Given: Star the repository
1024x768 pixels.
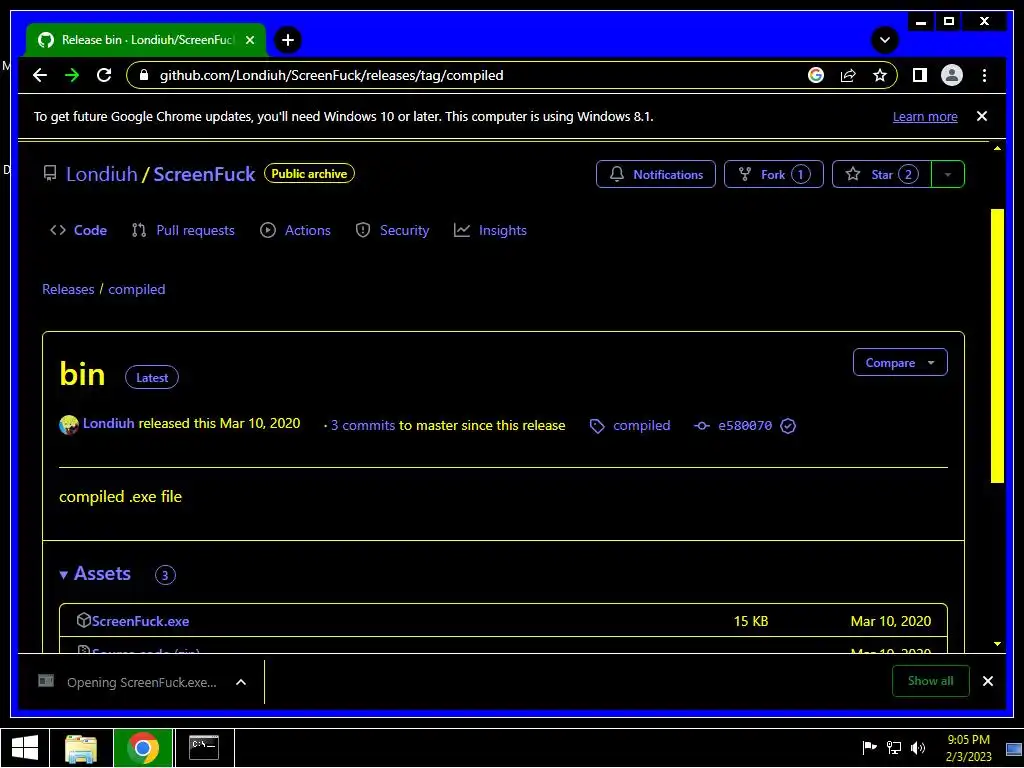Looking at the screenshot, I should 882,174.
